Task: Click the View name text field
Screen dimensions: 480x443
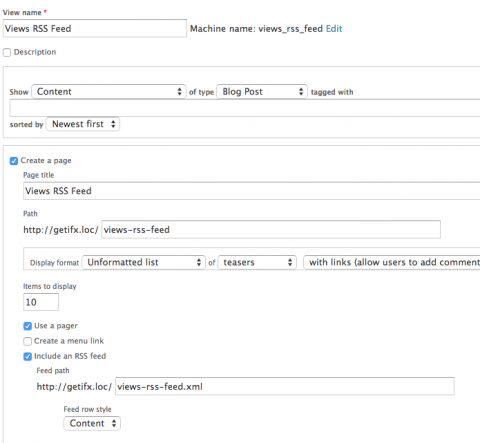Action: [95, 28]
